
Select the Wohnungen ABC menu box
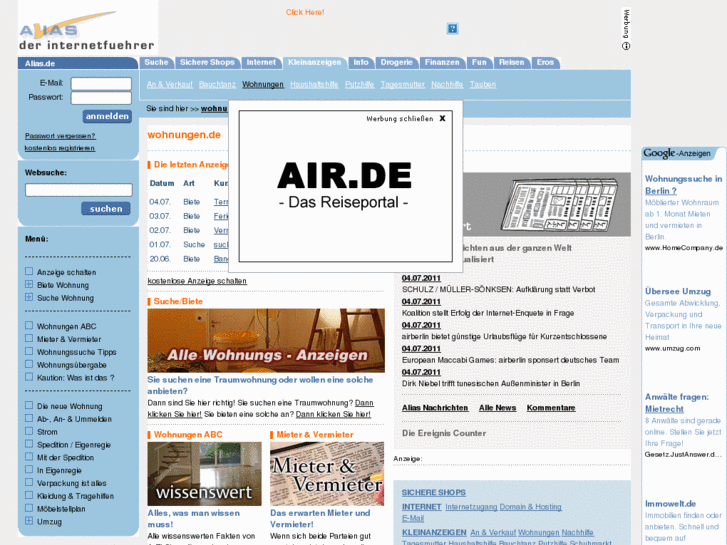click(x=29, y=325)
